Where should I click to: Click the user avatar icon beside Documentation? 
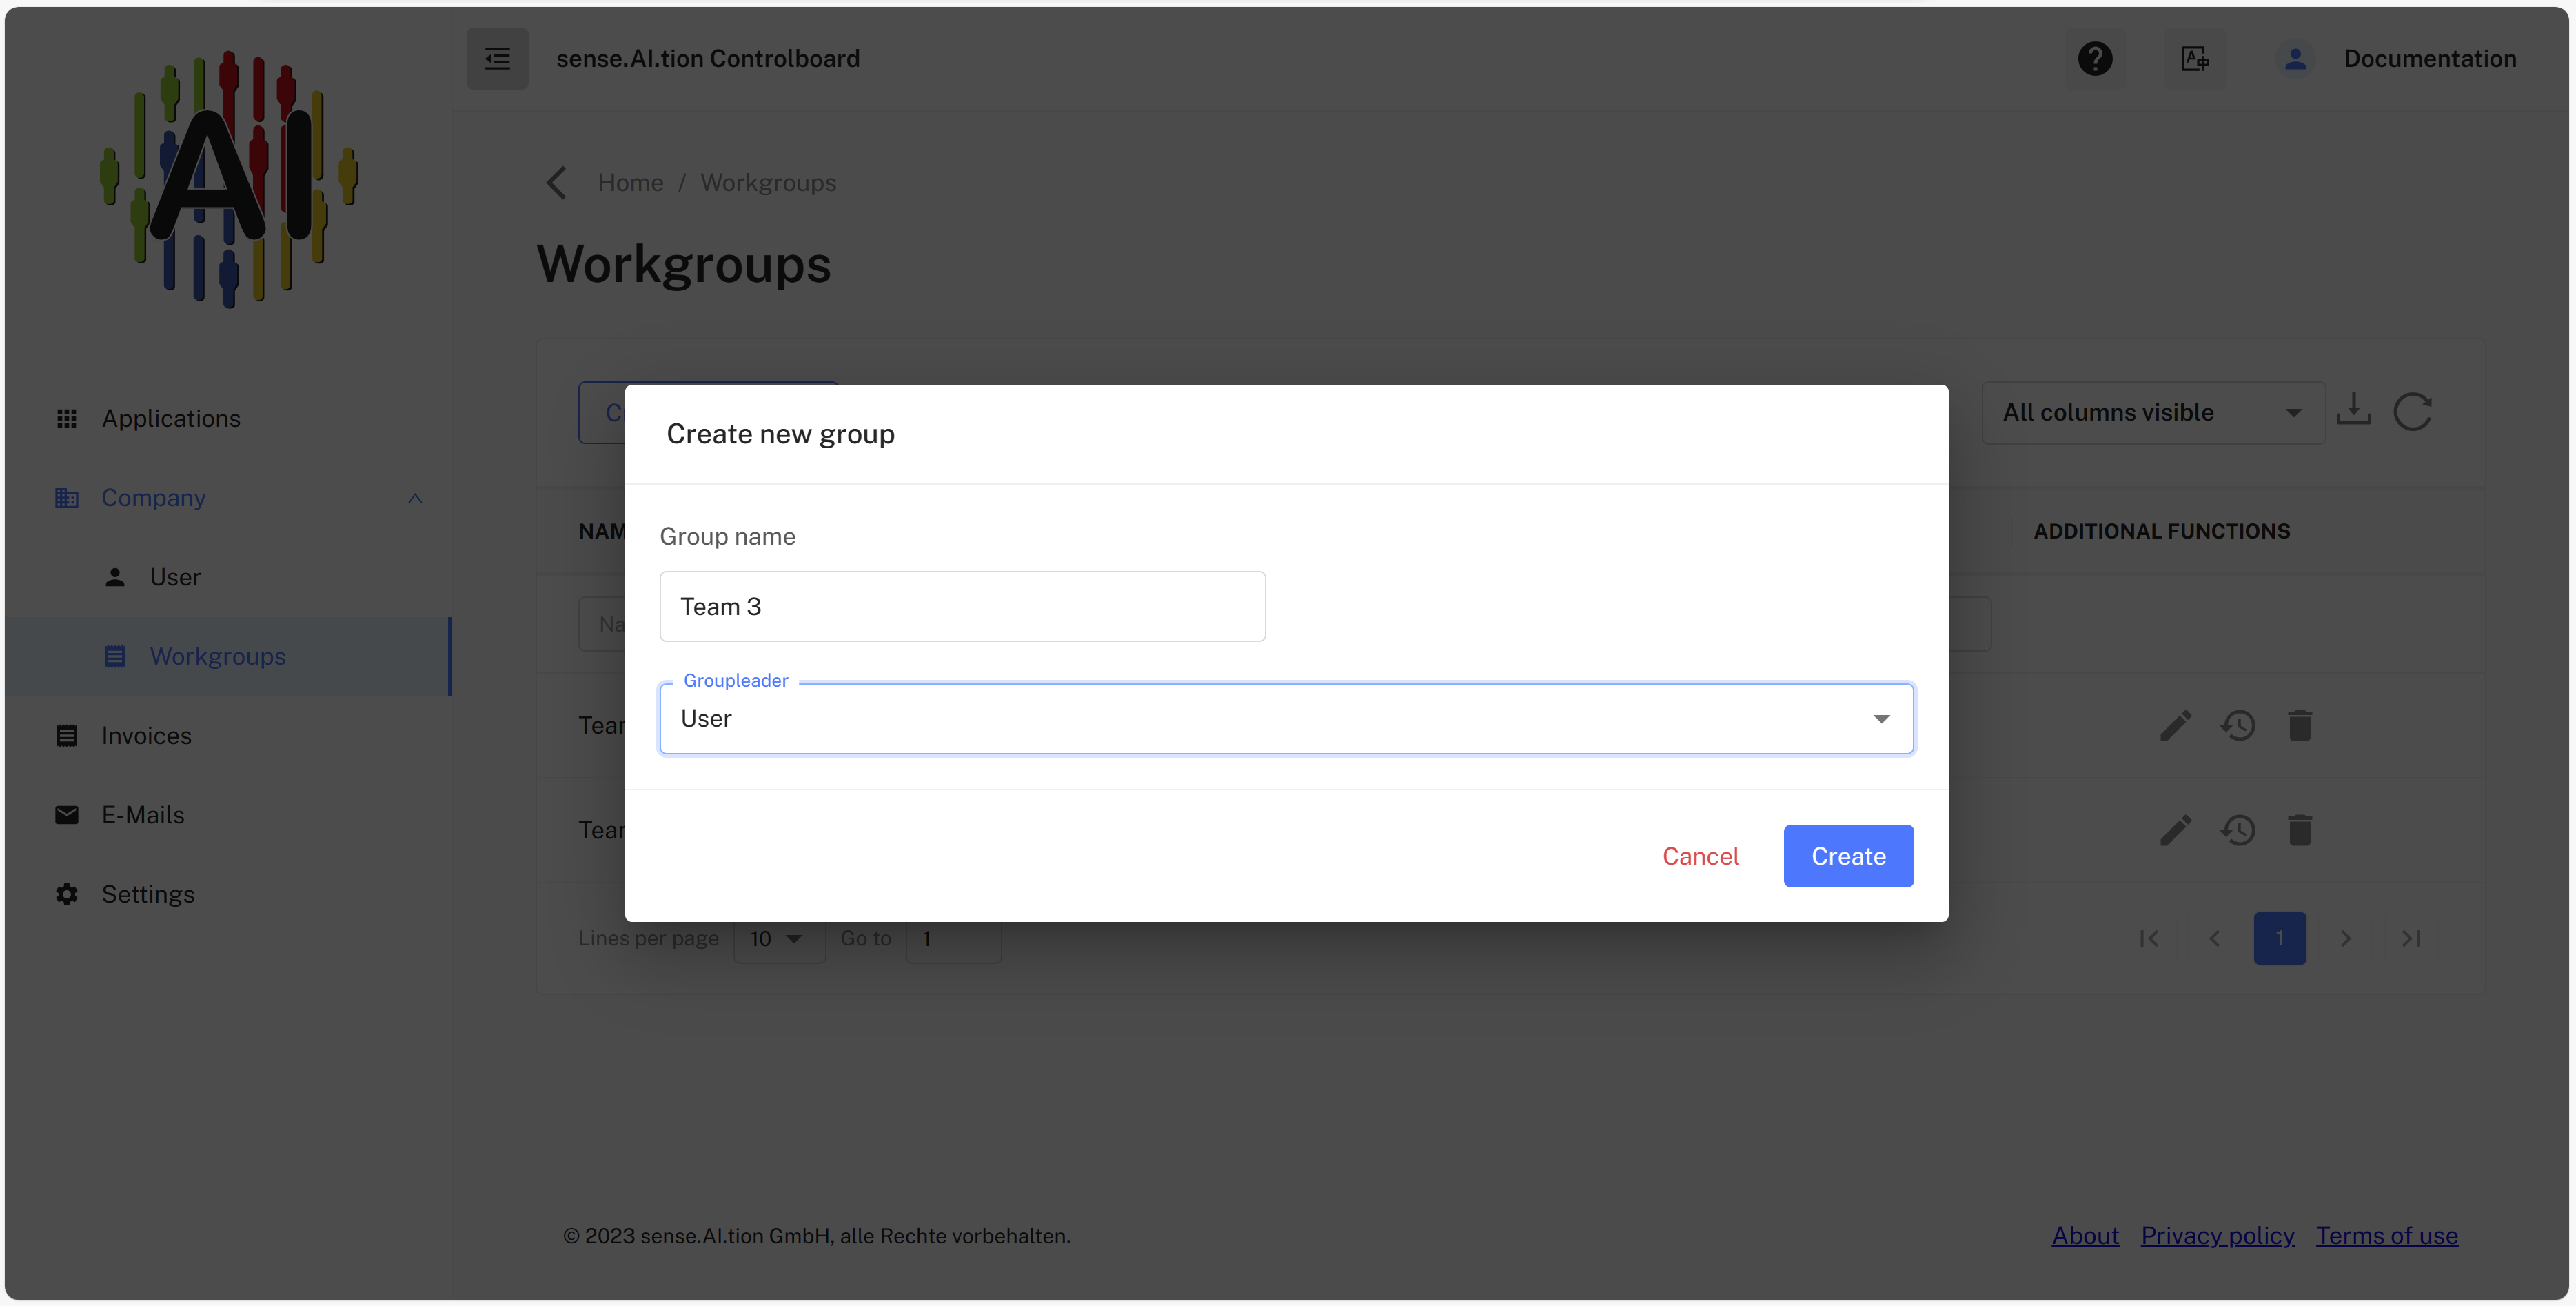2295,59
